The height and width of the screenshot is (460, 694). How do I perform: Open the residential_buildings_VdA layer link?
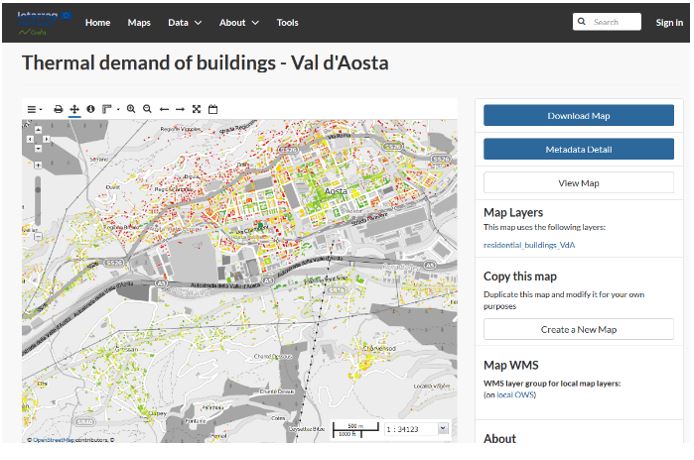click(529, 244)
